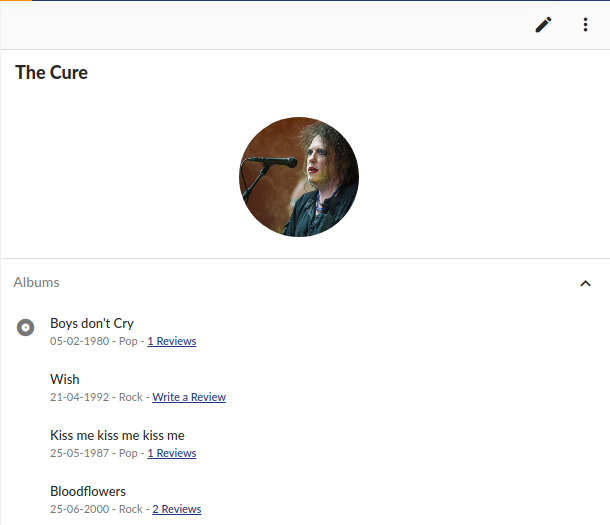Screen dimensions: 610x525
Task: Click the disc icon beside Boys don't Cry
Action: click(x=25, y=327)
